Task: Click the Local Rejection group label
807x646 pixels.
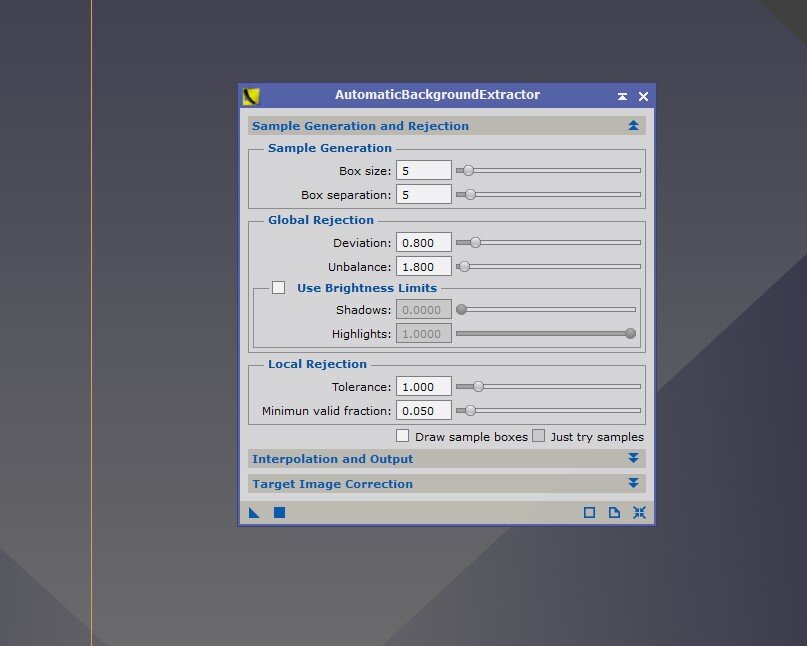Action: tap(318, 364)
